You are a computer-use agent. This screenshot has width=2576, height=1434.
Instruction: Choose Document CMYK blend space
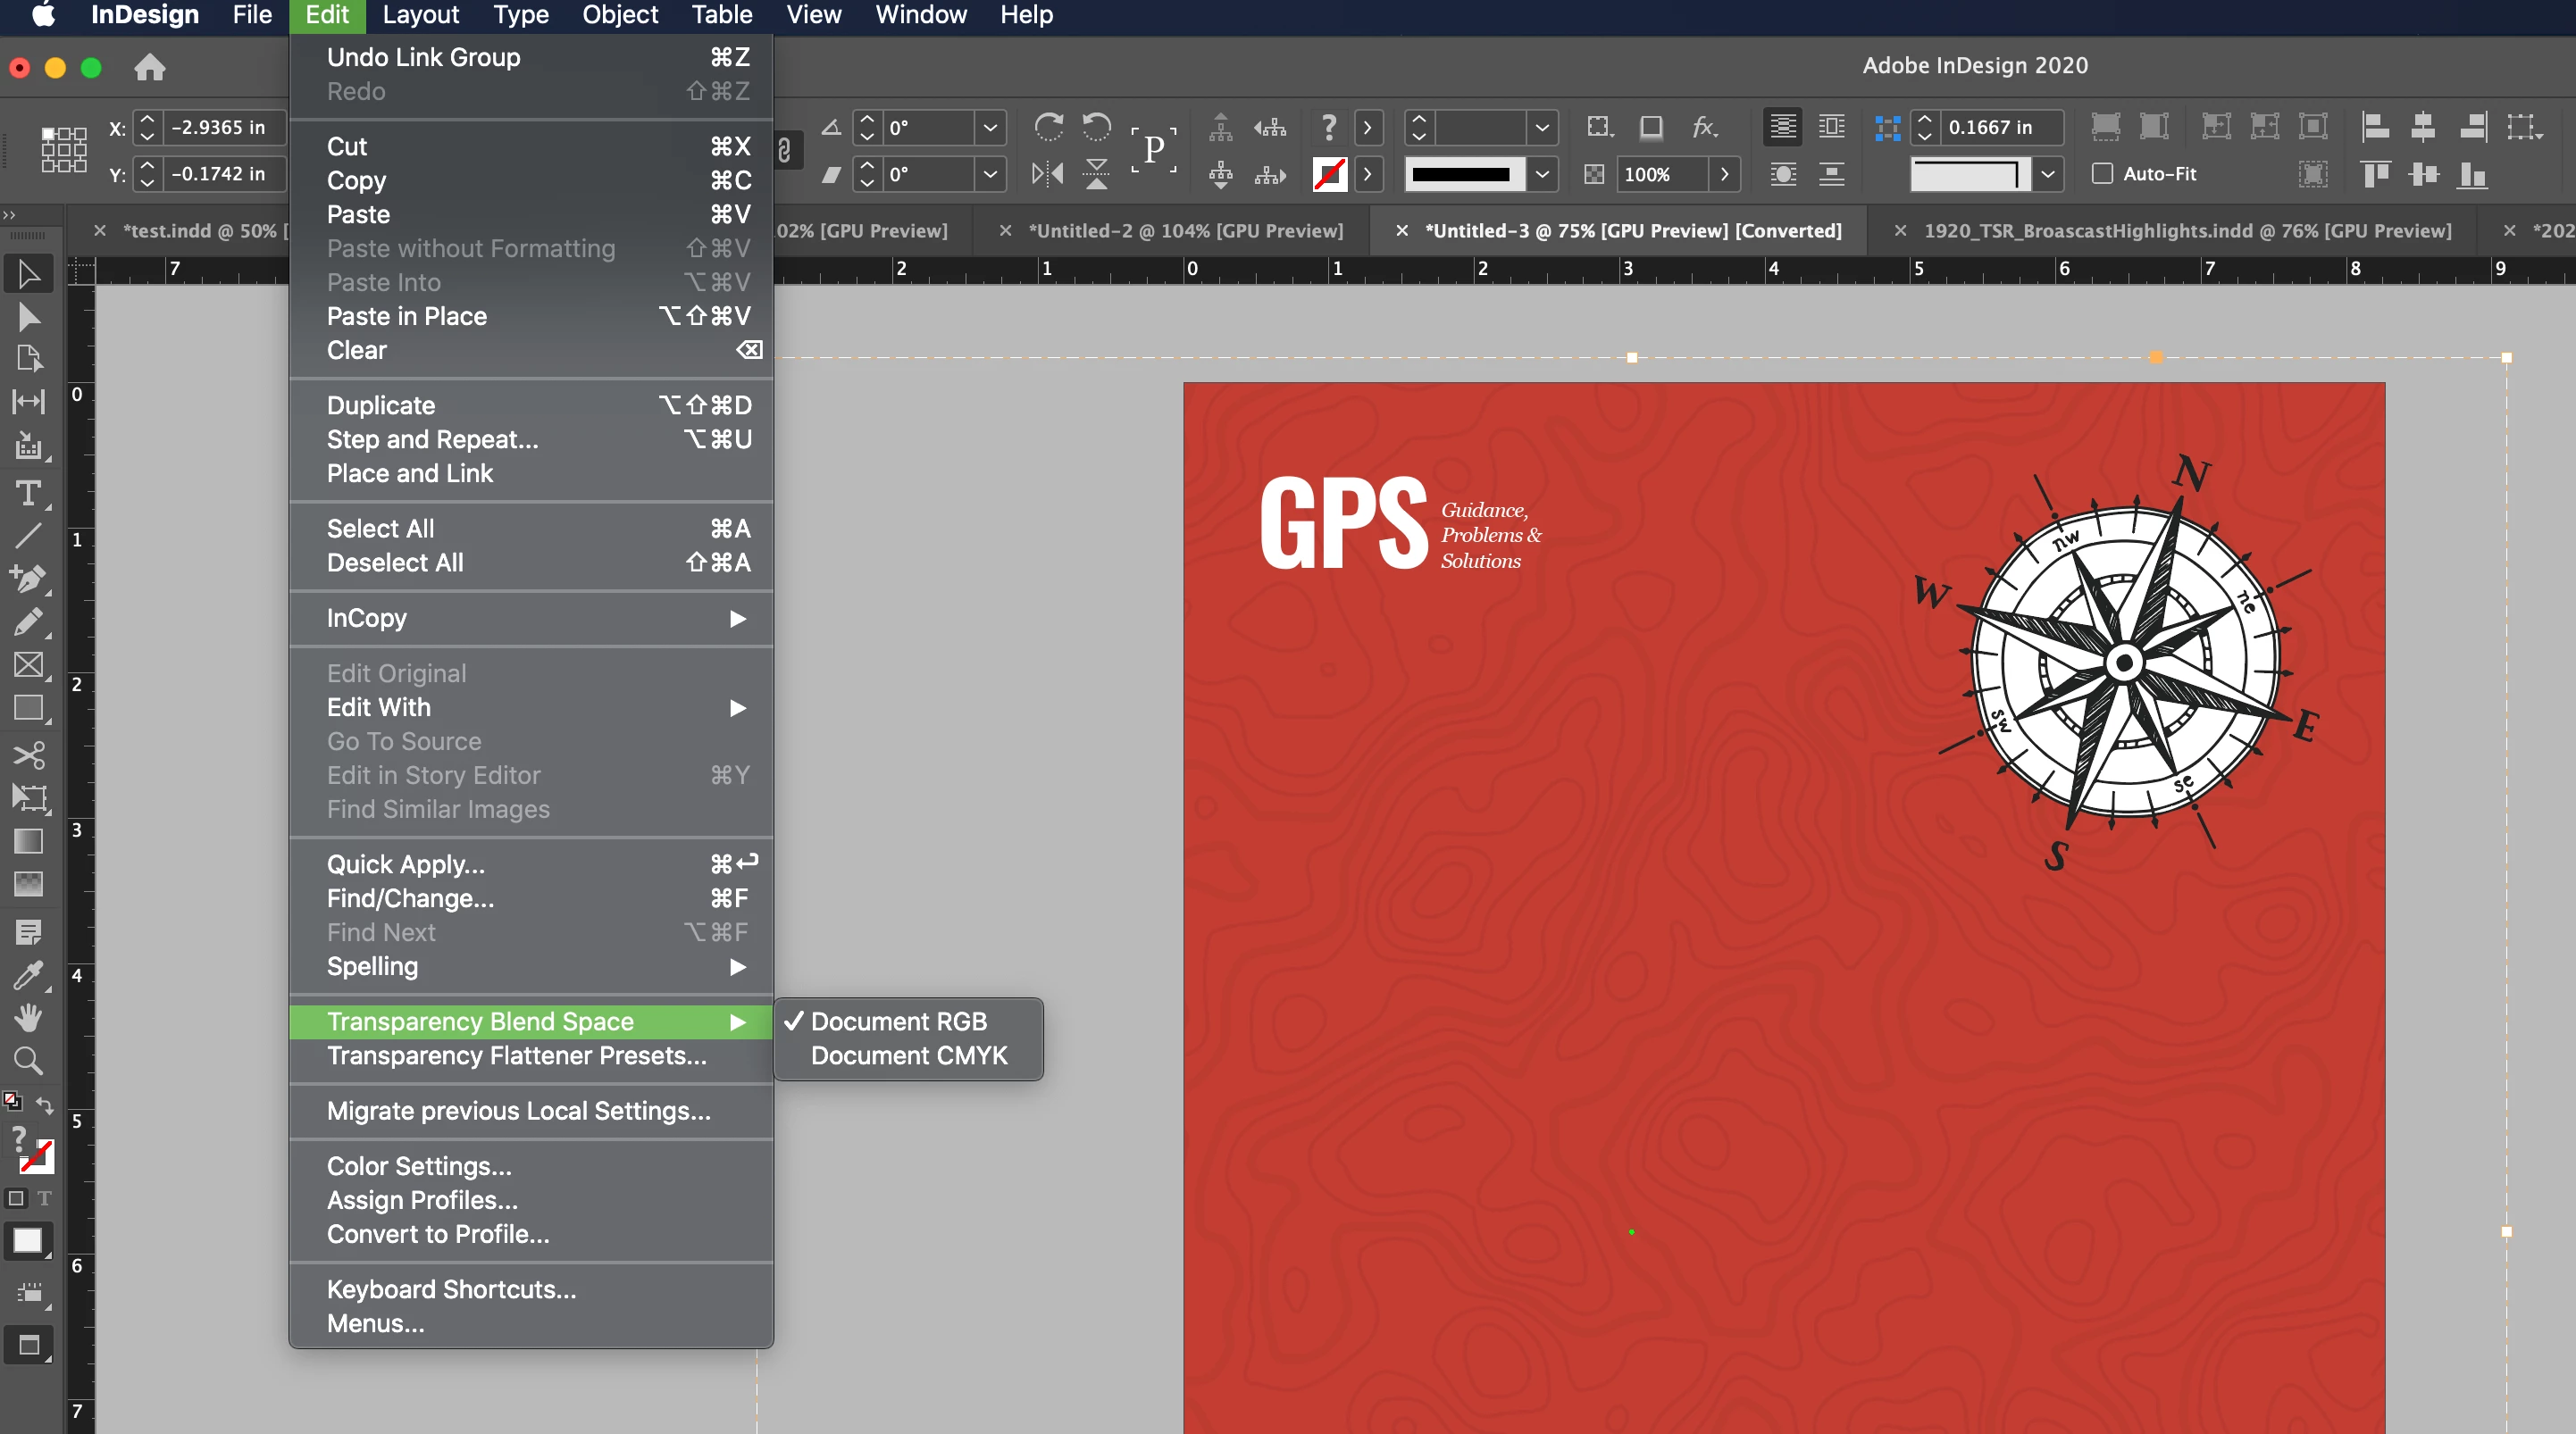pos(908,1055)
